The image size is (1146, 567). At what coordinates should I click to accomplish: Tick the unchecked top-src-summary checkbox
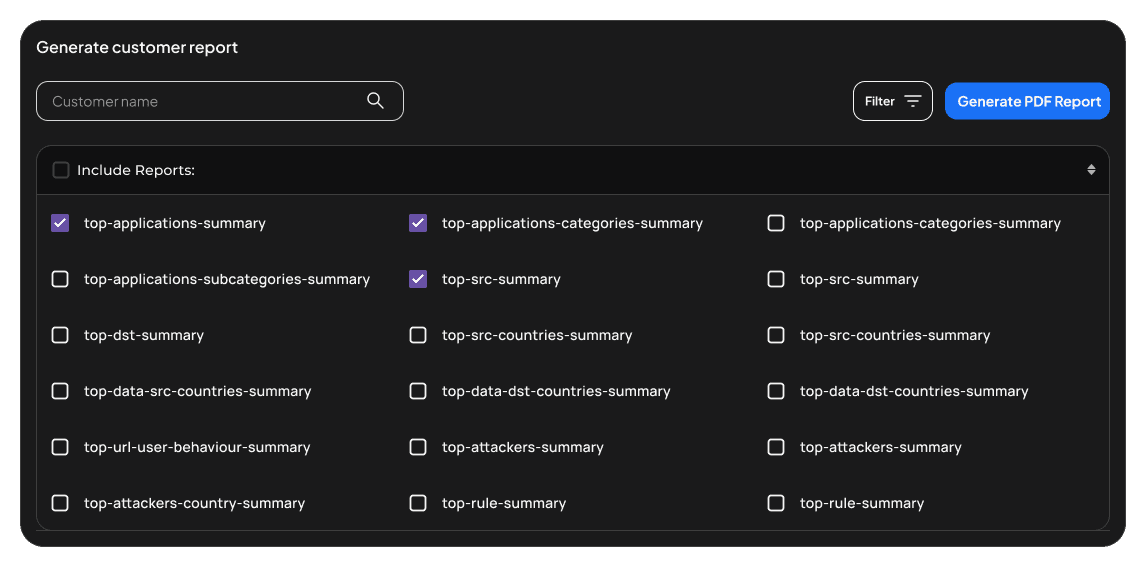(x=775, y=279)
